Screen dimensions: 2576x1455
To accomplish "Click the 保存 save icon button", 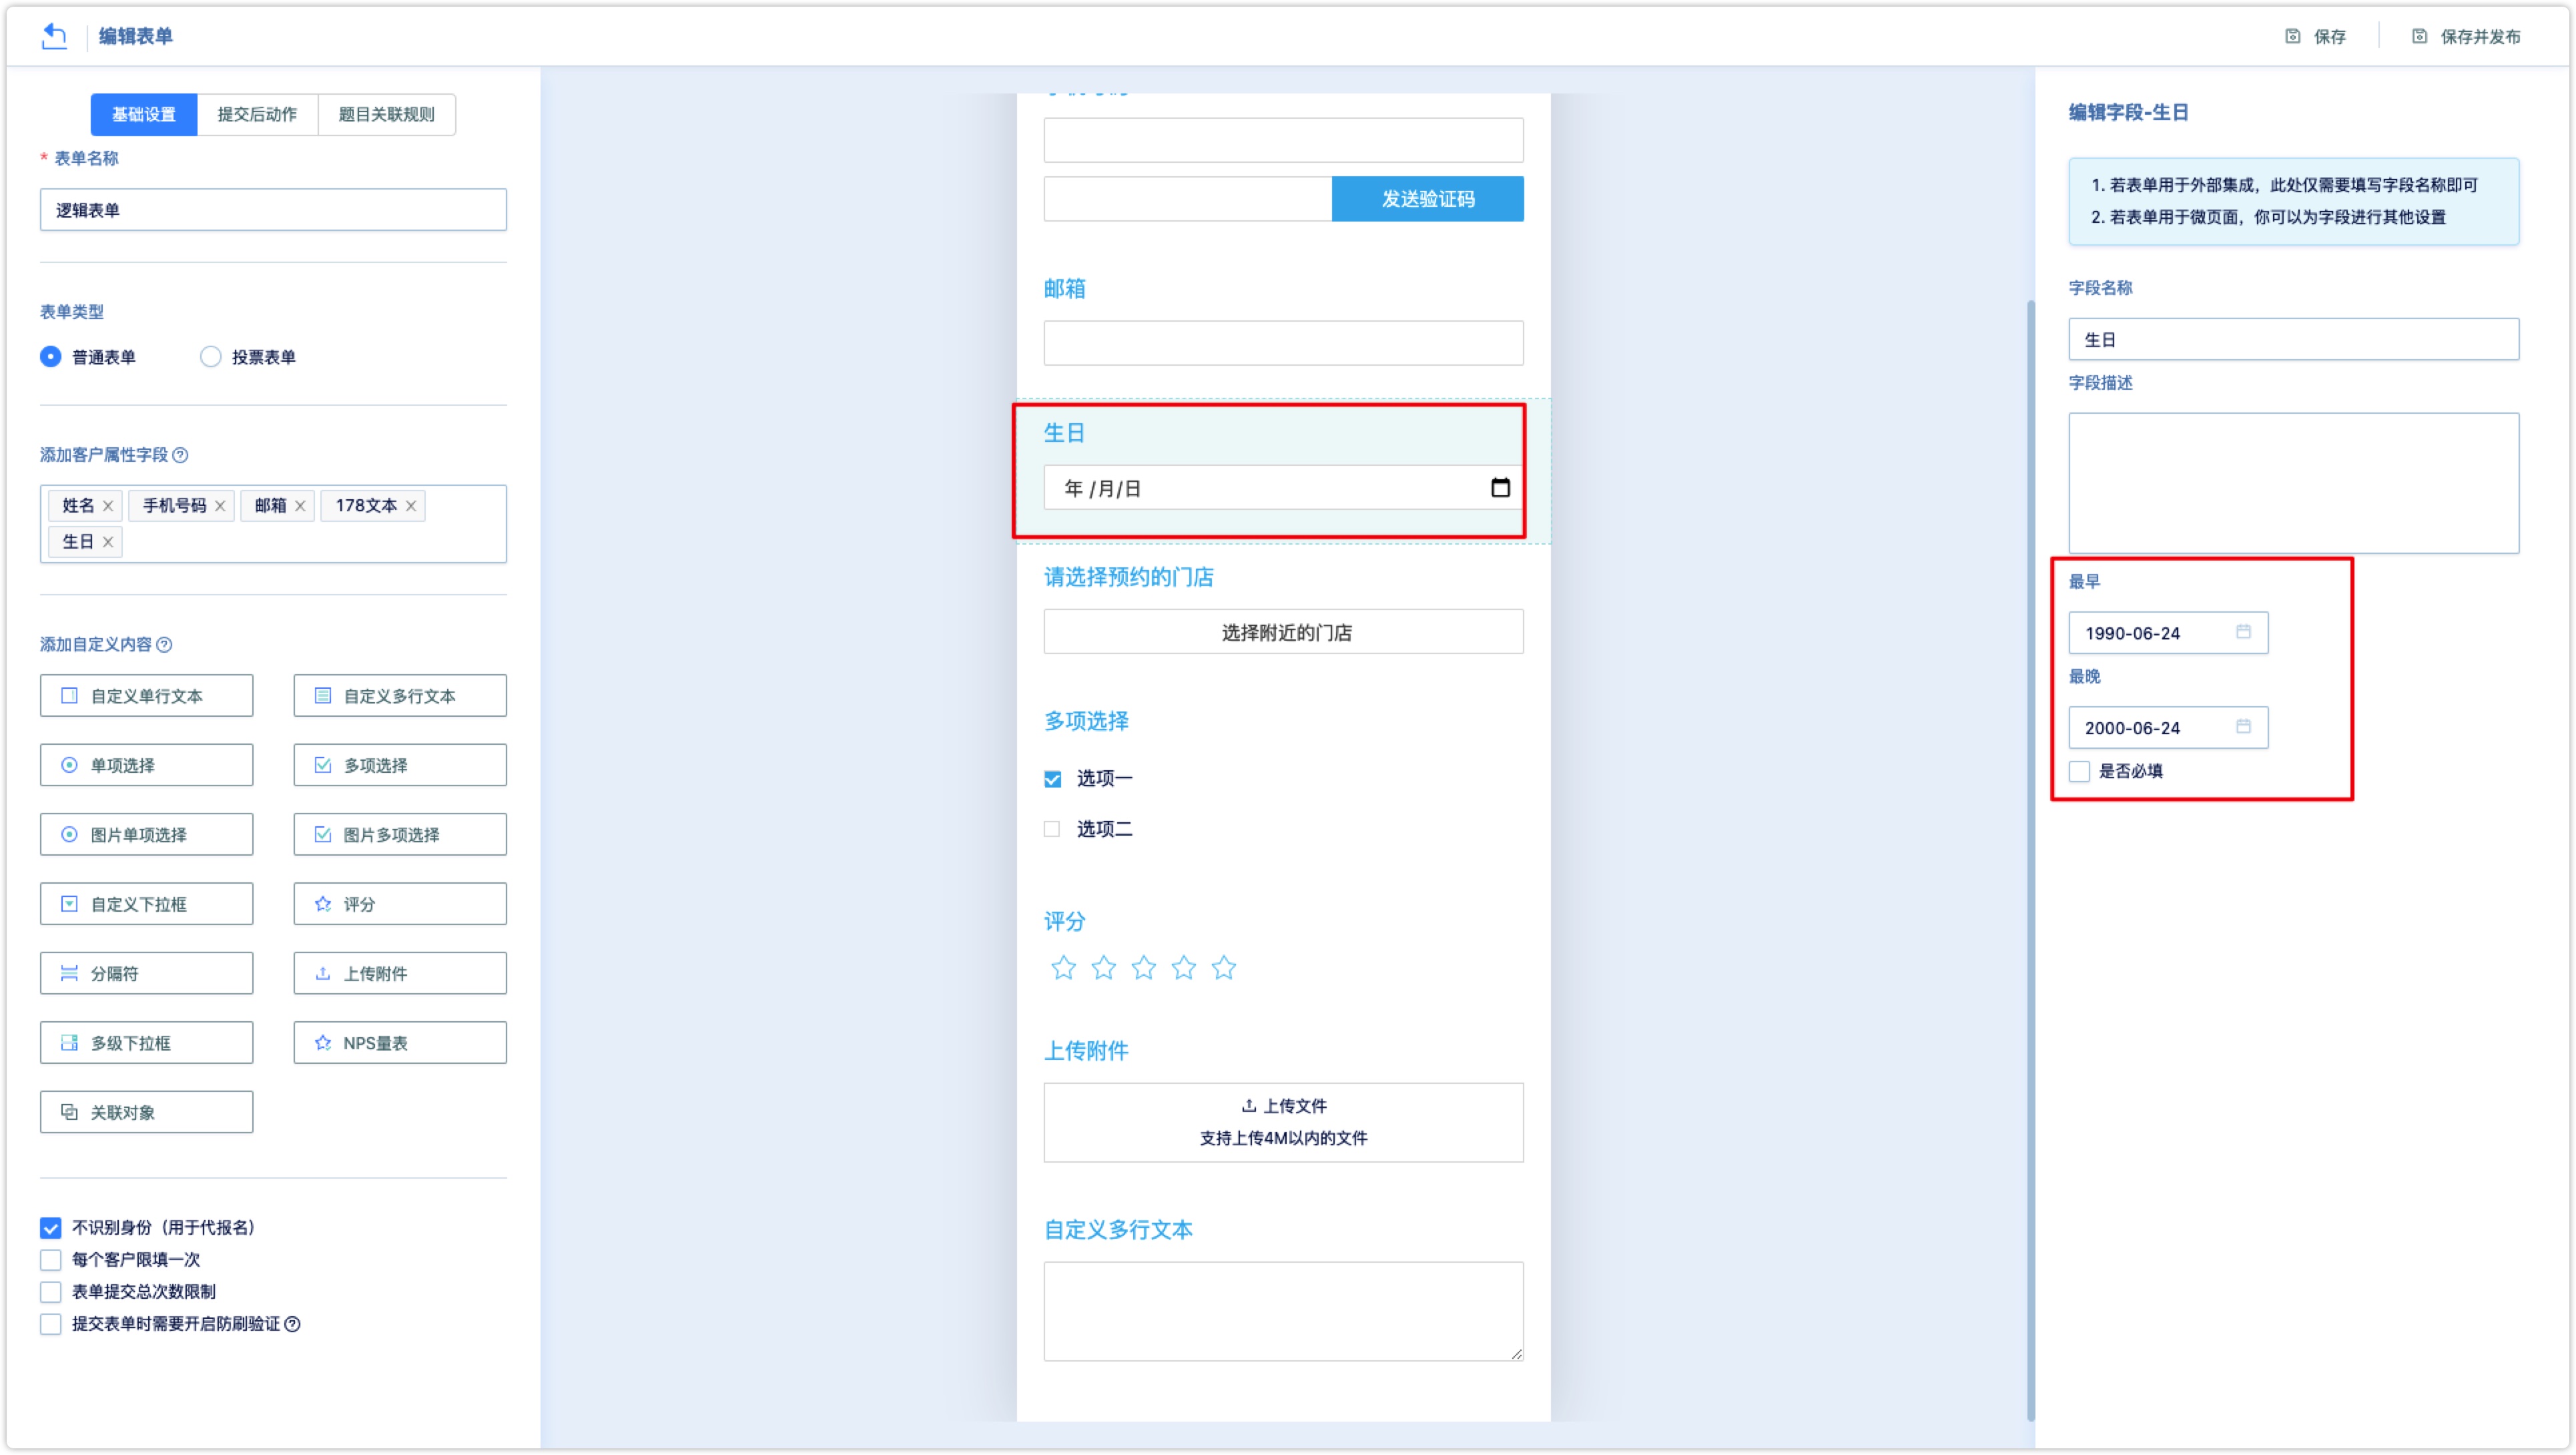I will click(2315, 36).
